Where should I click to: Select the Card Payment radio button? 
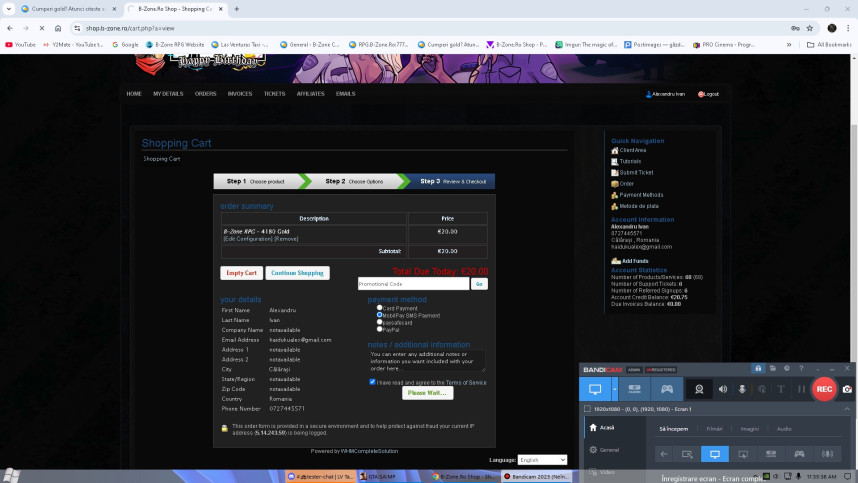coord(379,308)
